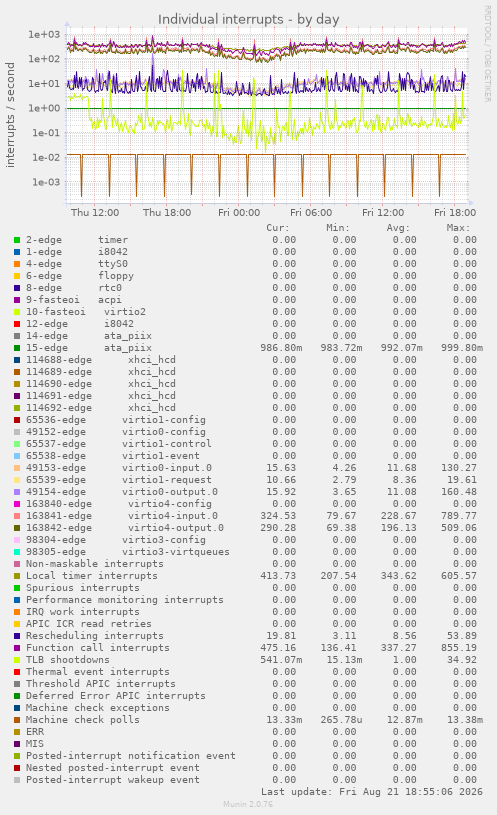This screenshot has width=497, height=815.
Task: Select the navy Rescheduling interrupts swatch
Action: (17, 636)
